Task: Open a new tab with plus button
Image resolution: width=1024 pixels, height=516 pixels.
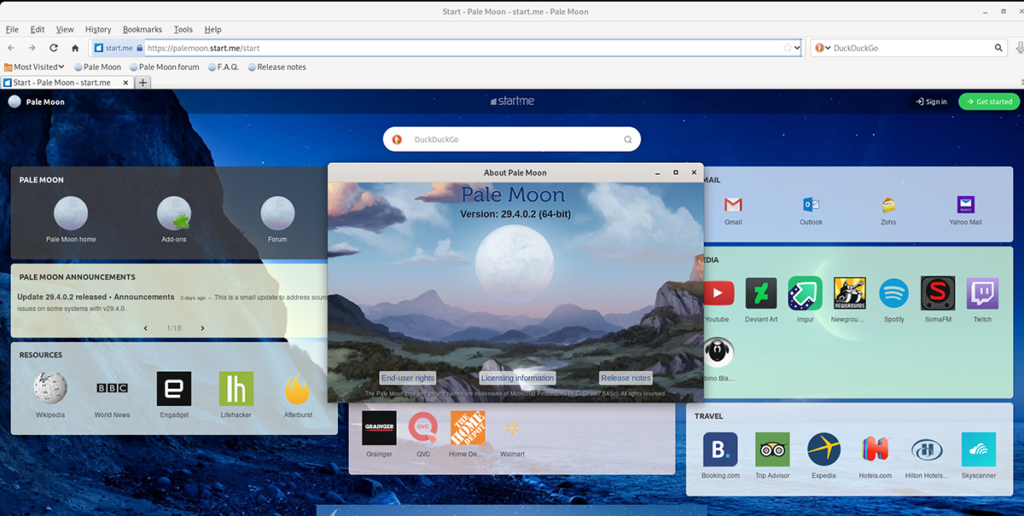Action: [x=143, y=82]
